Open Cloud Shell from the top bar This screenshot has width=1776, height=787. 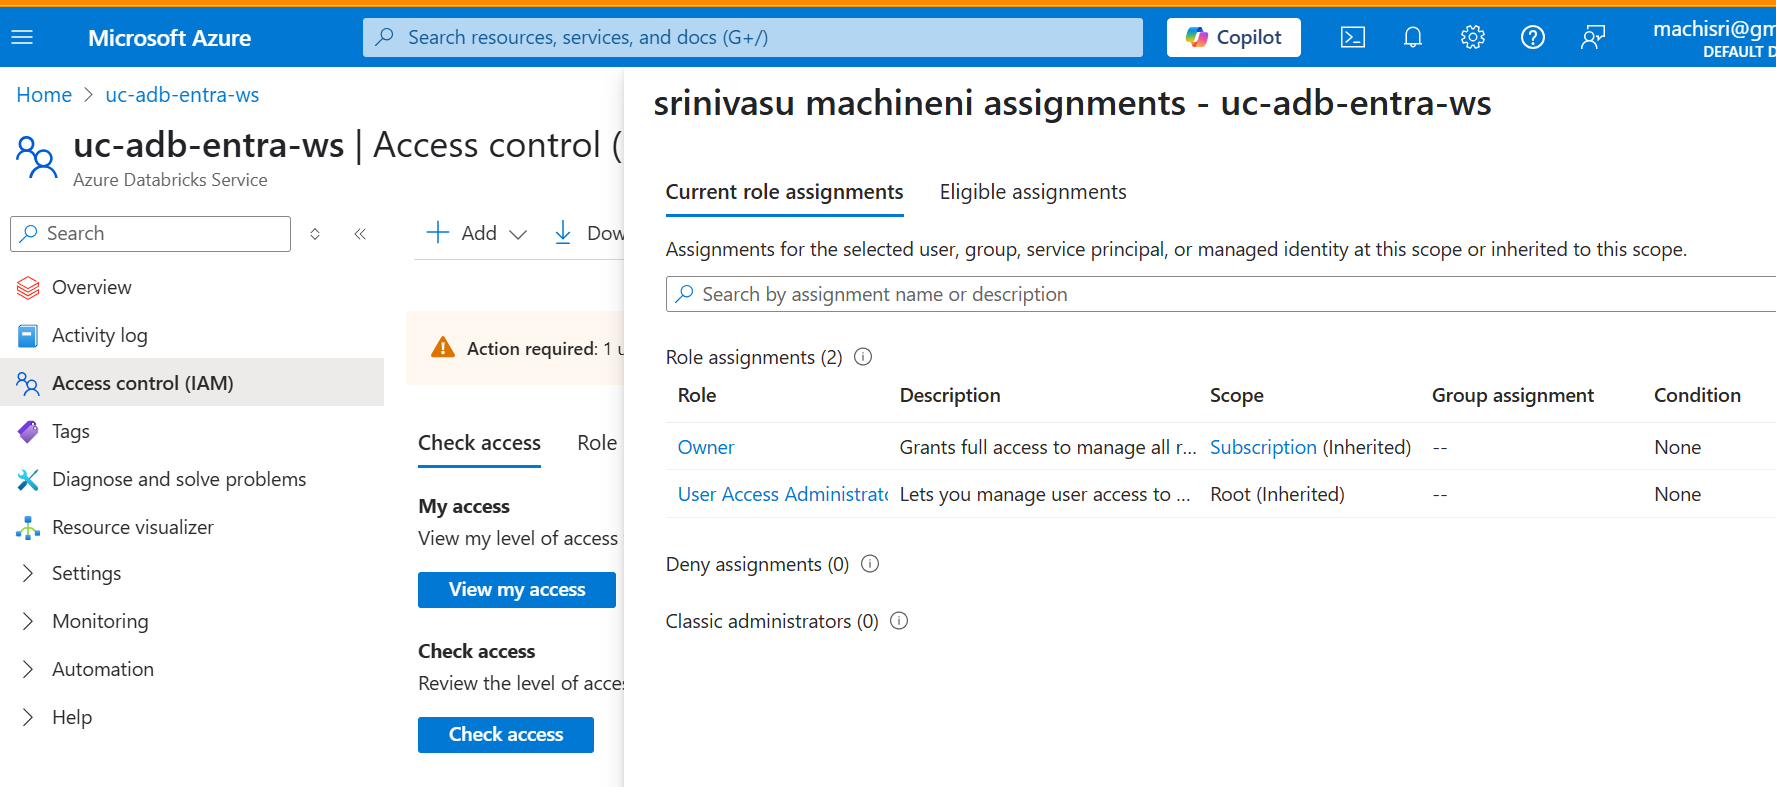click(x=1353, y=37)
